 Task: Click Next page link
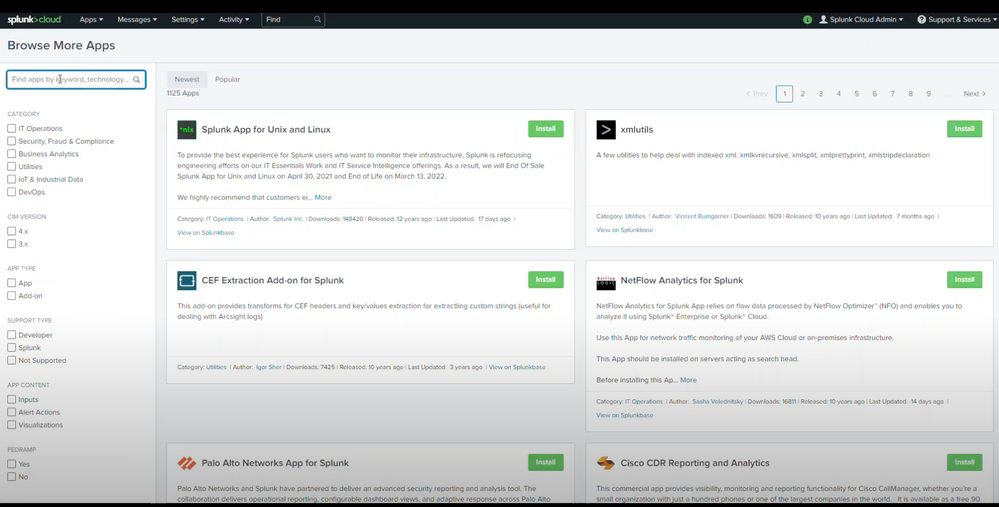tap(975, 94)
